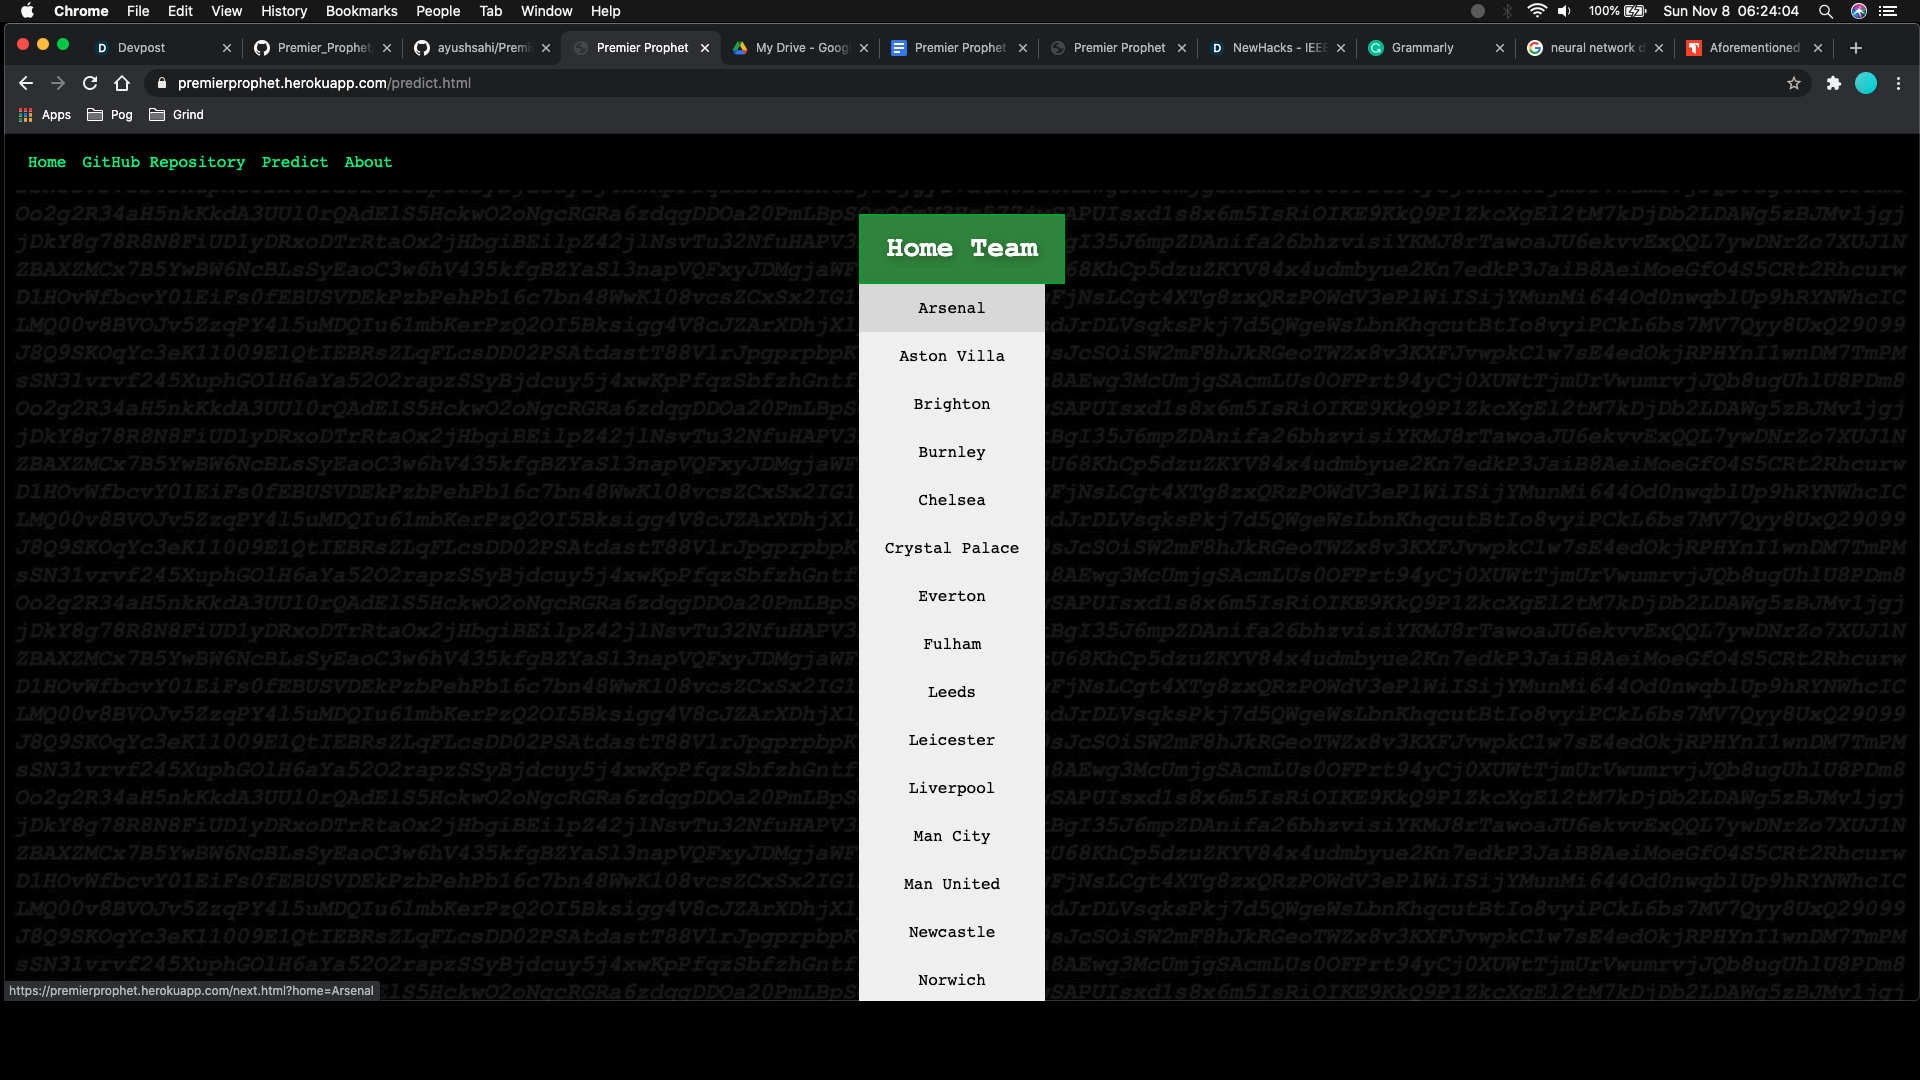Go to the About page link

coord(368,162)
